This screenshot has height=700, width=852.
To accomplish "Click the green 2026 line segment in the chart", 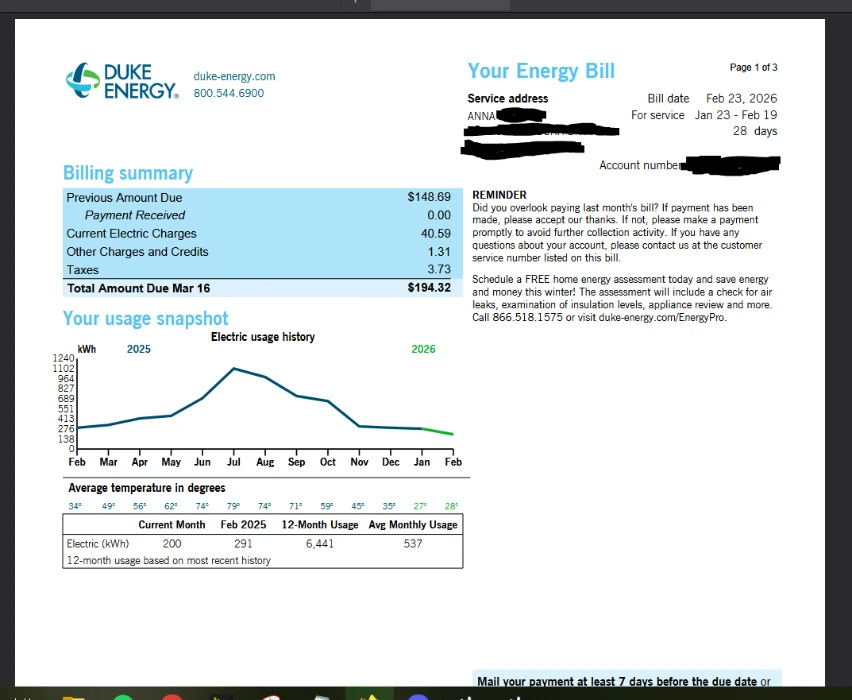I will tap(438, 431).
